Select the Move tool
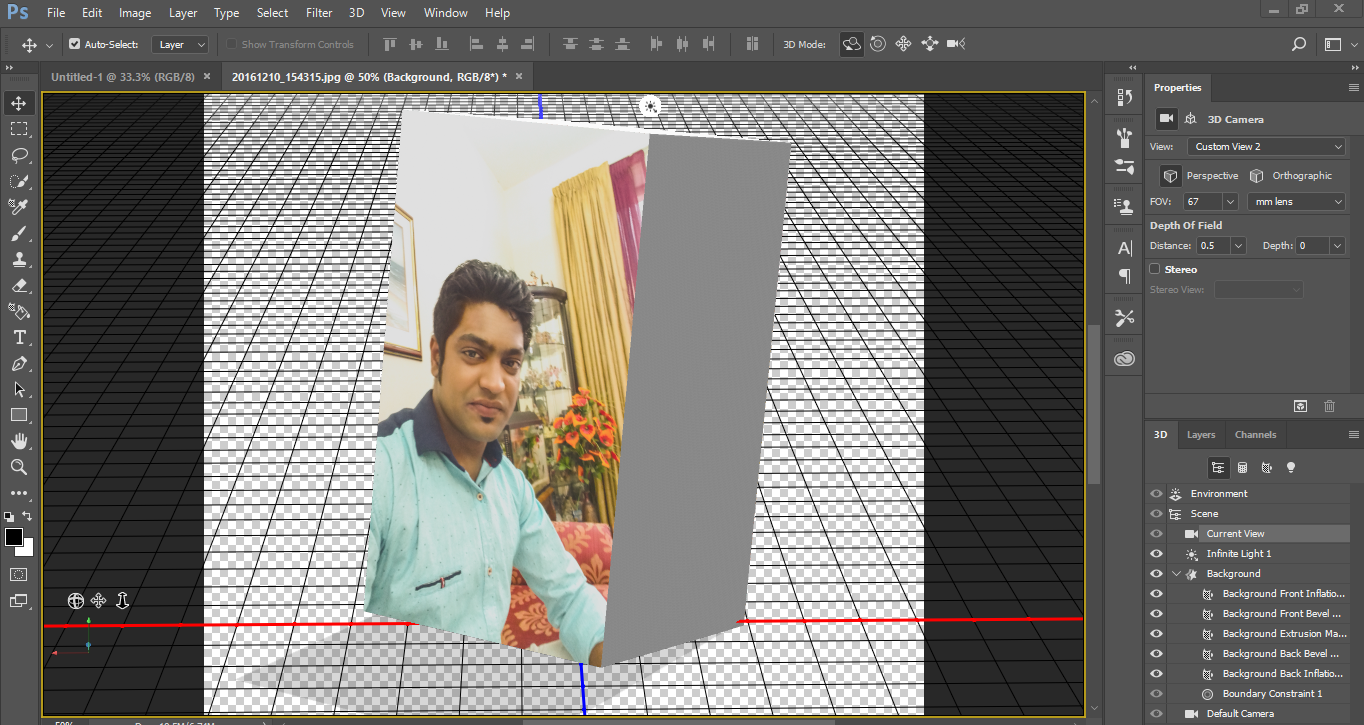The width and height of the screenshot is (1364, 725). pos(18,102)
